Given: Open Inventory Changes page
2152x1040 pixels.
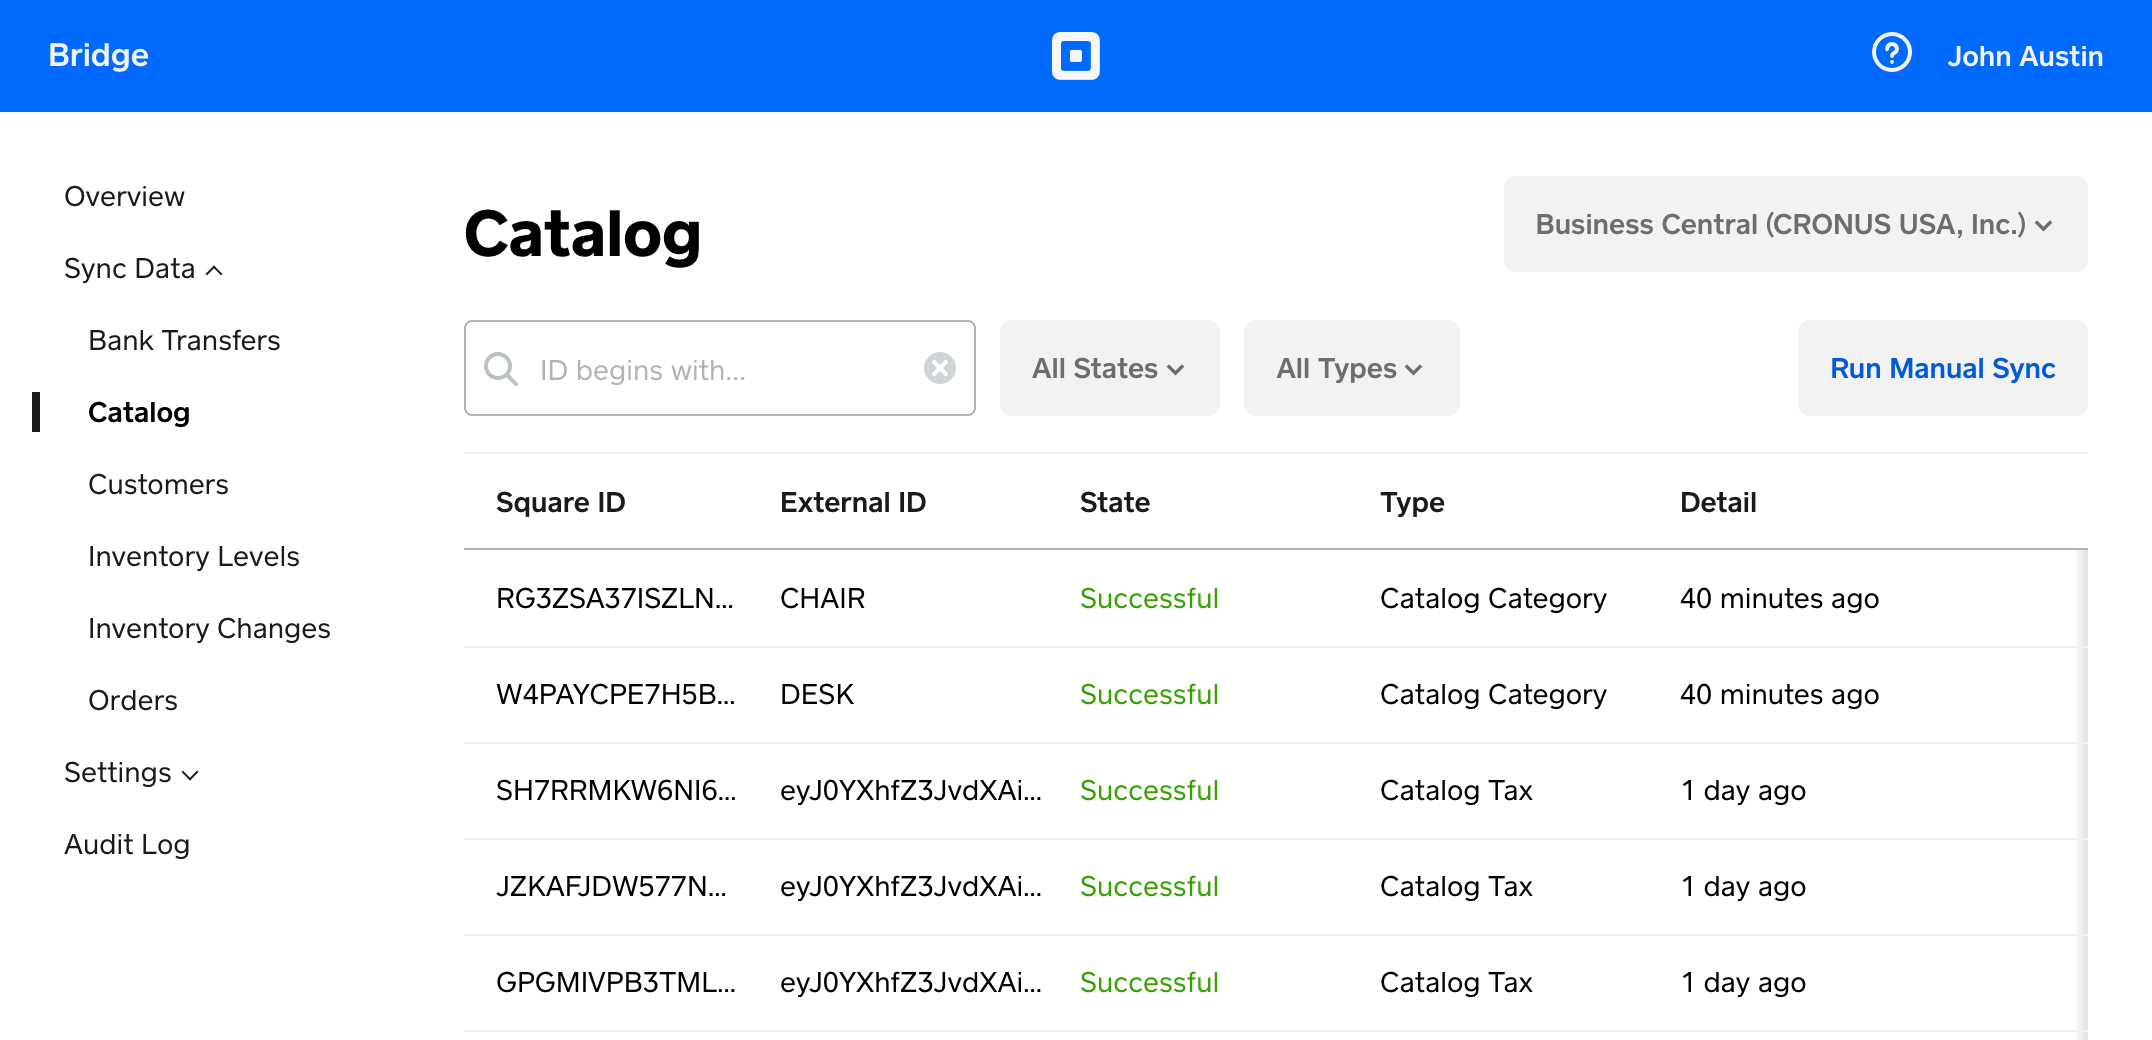Looking at the screenshot, I should point(209,629).
